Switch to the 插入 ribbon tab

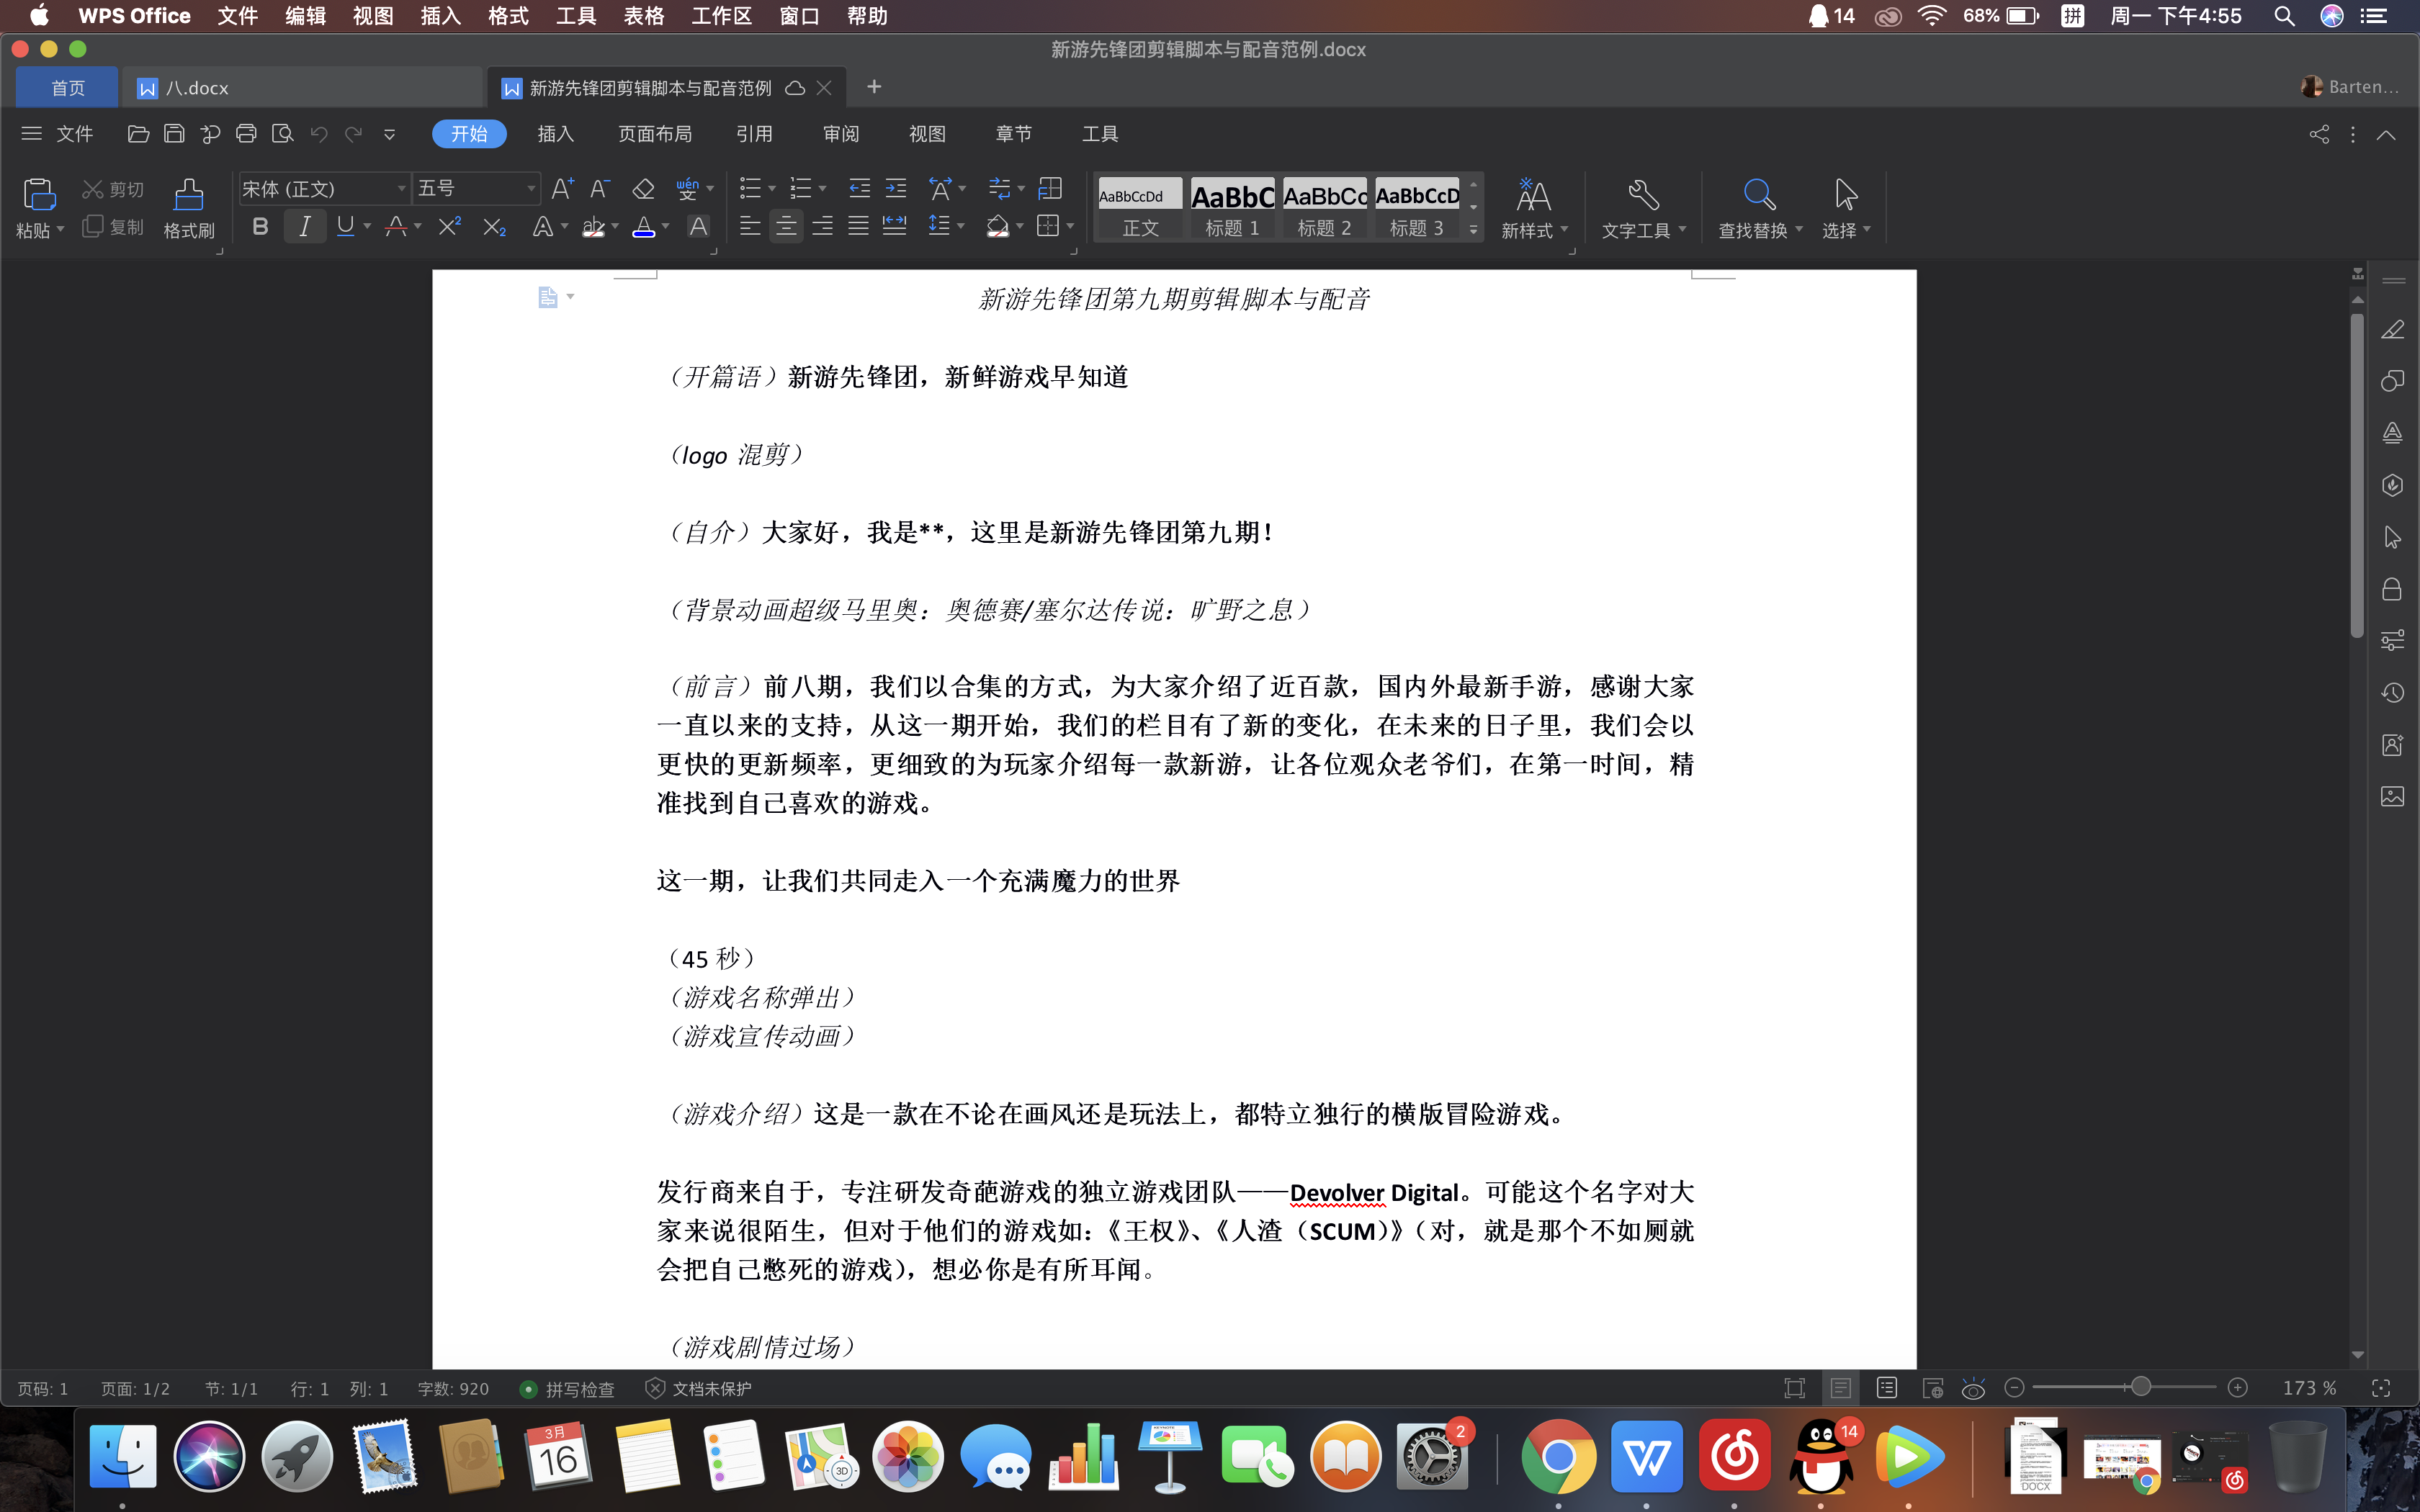tap(555, 134)
